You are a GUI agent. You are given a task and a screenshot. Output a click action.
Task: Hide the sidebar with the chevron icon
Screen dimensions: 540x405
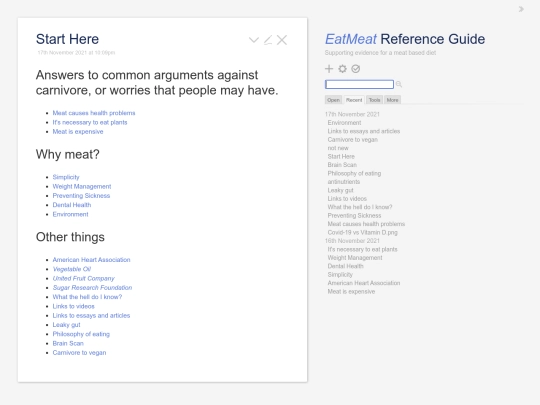pyautogui.click(x=521, y=9)
